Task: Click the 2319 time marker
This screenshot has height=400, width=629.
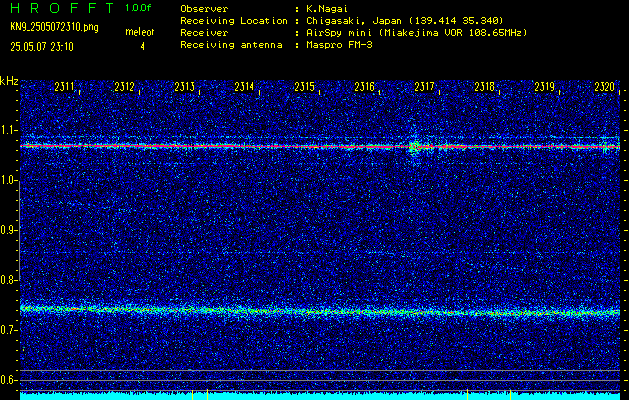Action: pos(545,87)
